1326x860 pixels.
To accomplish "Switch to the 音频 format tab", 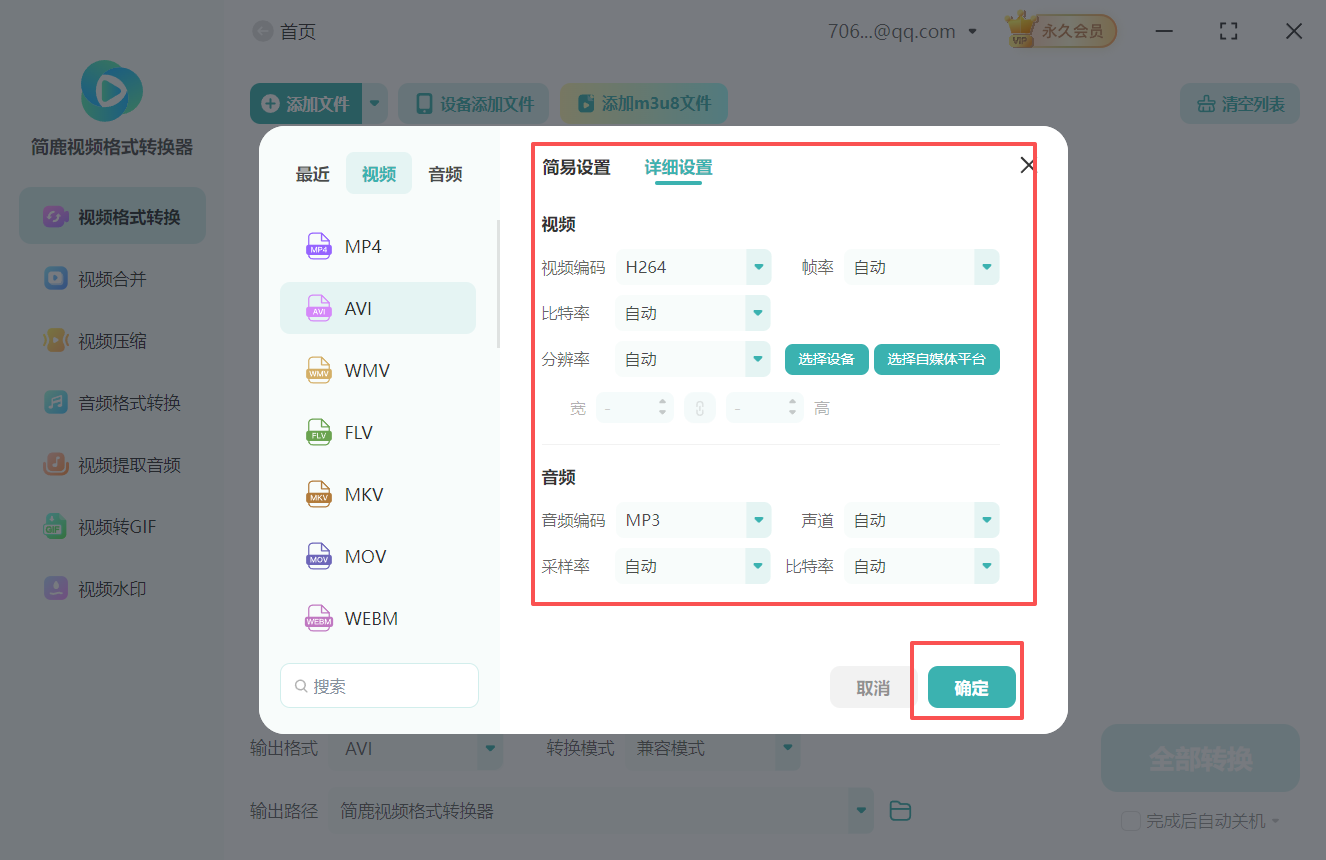I will pyautogui.click(x=444, y=173).
